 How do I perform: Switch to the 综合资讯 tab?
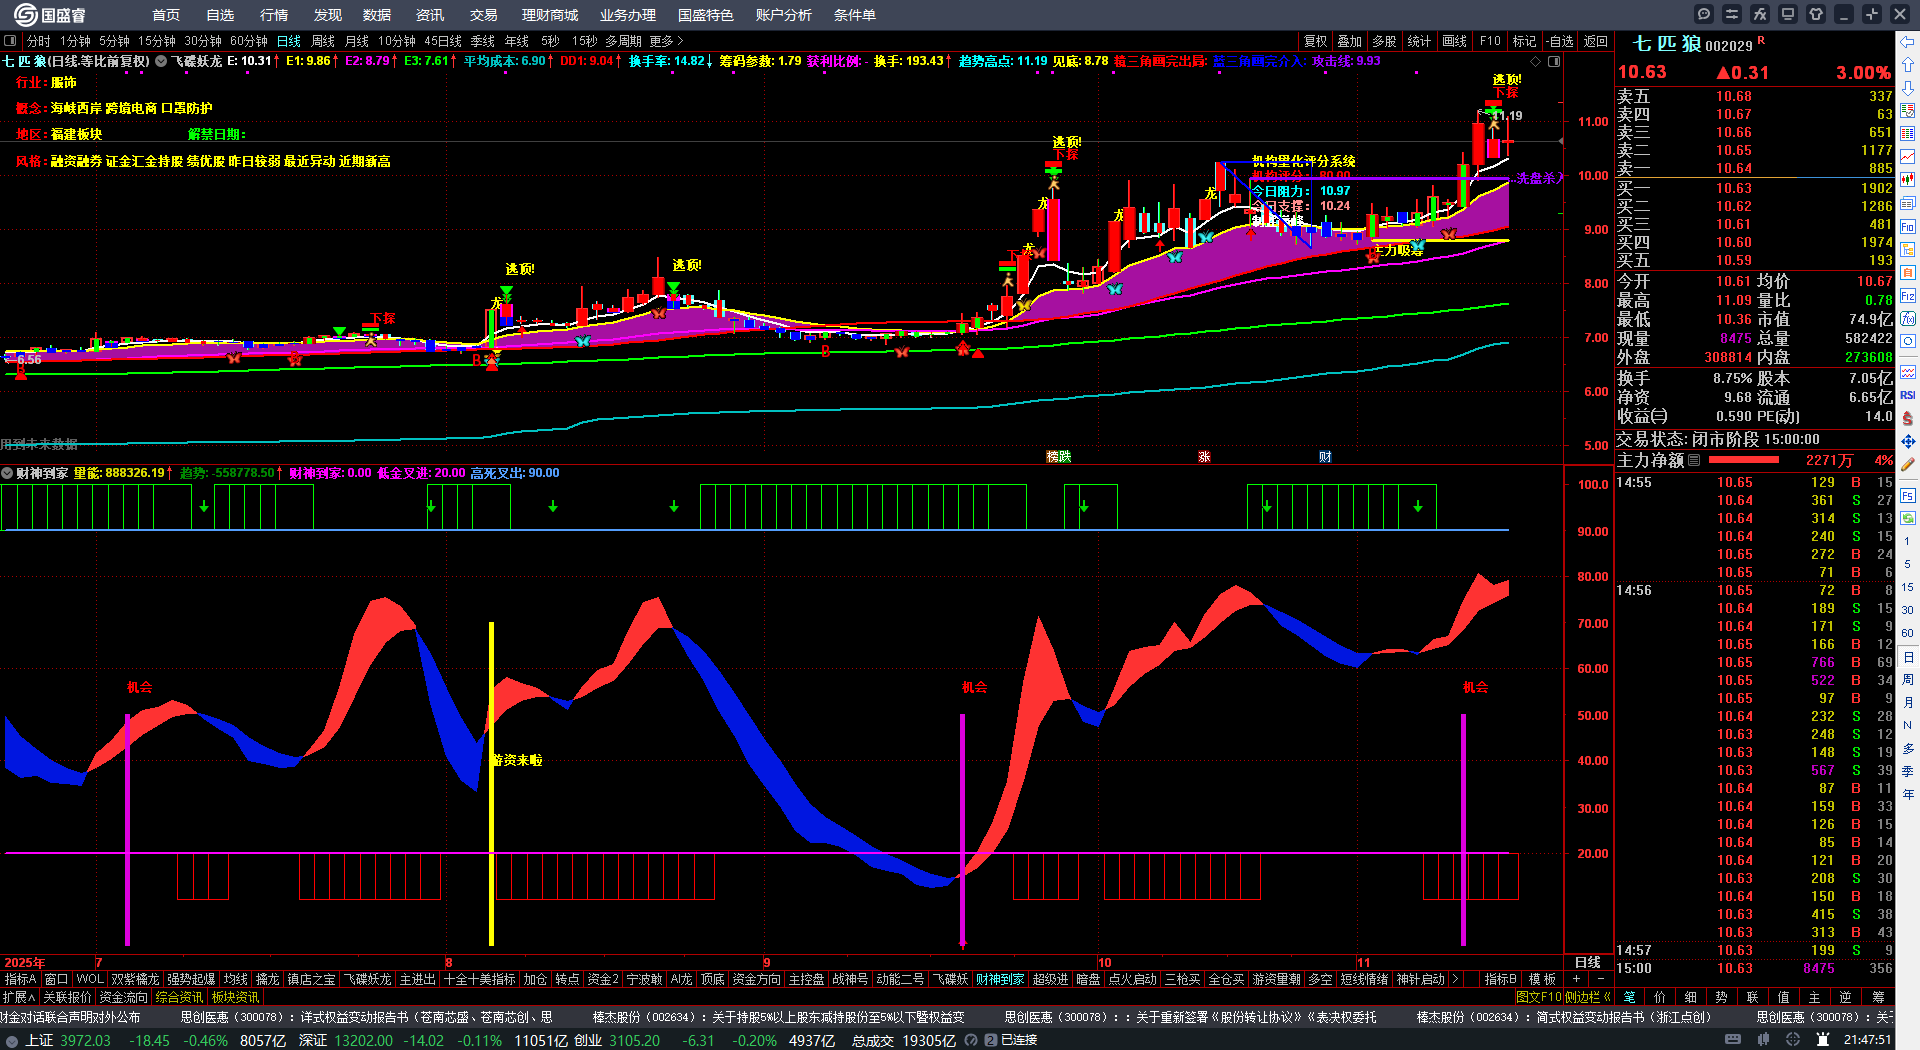coord(179,997)
